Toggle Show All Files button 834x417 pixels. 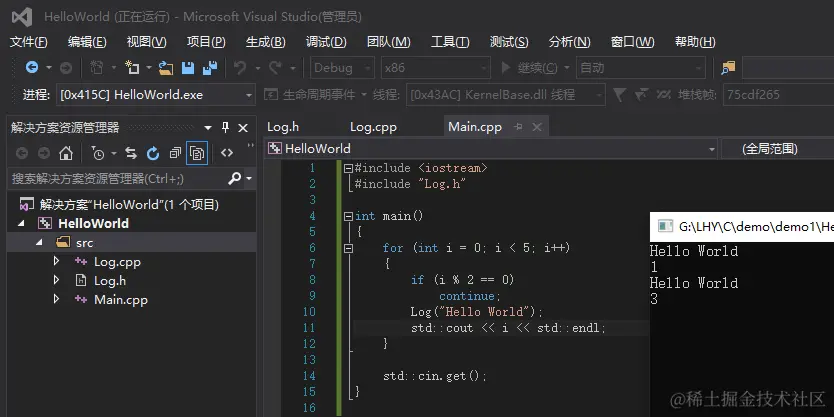[197, 153]
